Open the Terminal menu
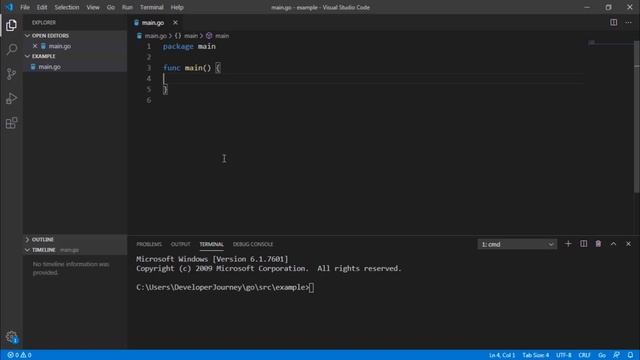This screenshot has width=640, height=360. [151, 7]
